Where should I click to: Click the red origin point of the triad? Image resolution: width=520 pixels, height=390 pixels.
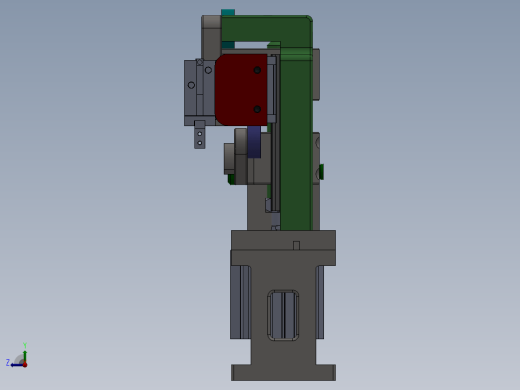[25, 365]
